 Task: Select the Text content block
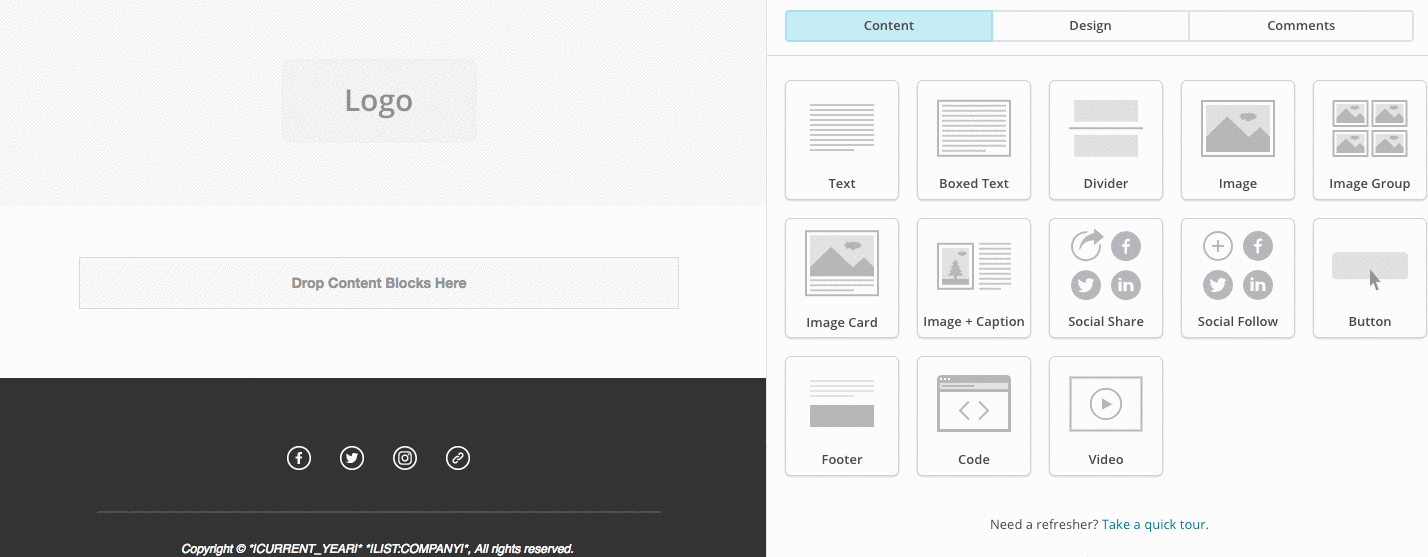[842, 140]
